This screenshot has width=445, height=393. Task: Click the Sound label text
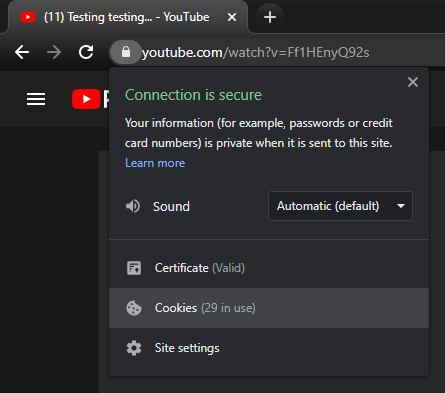point(171,207)
